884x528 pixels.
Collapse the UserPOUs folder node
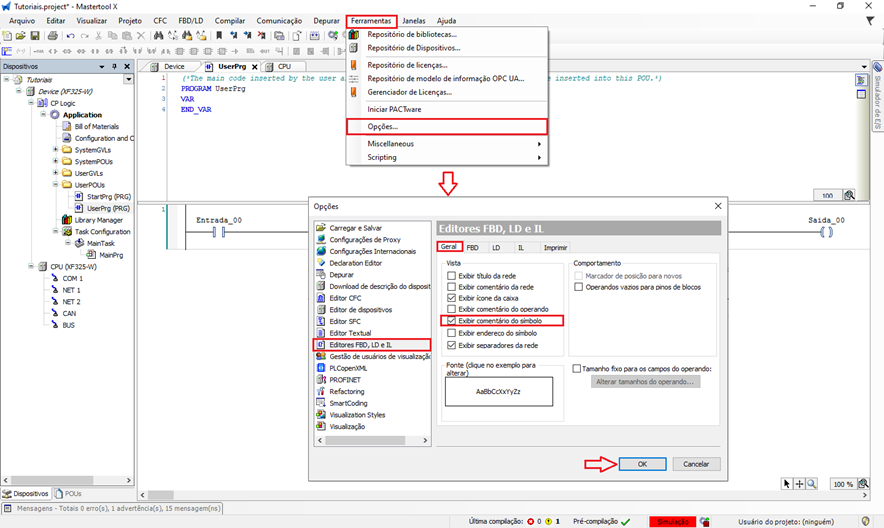56,185
